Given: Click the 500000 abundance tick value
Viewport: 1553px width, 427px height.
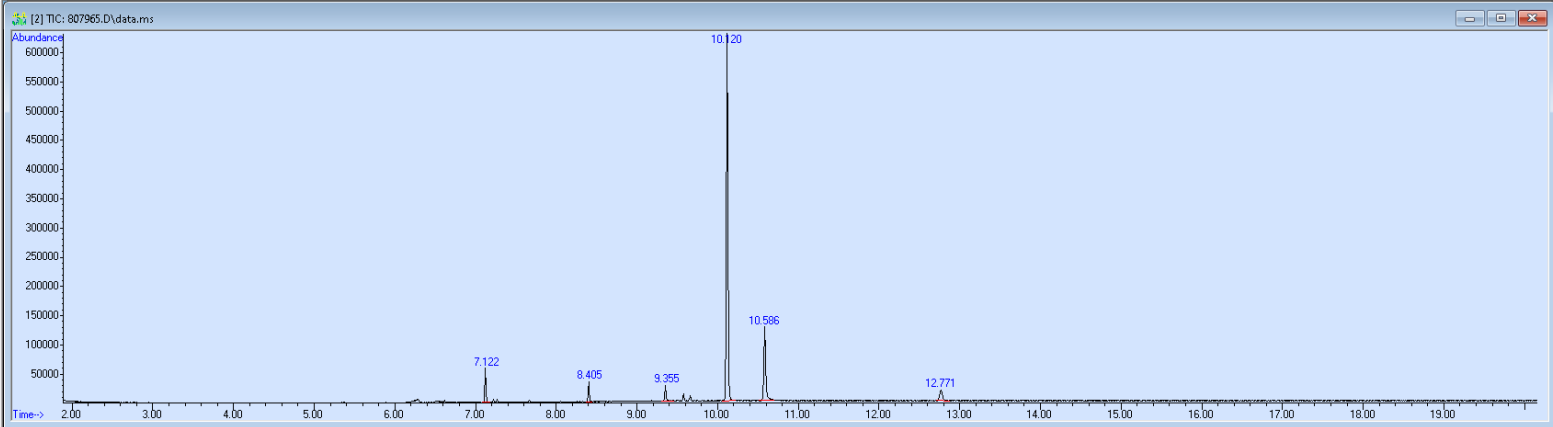Looking at the screenshot, I should 43,110.
